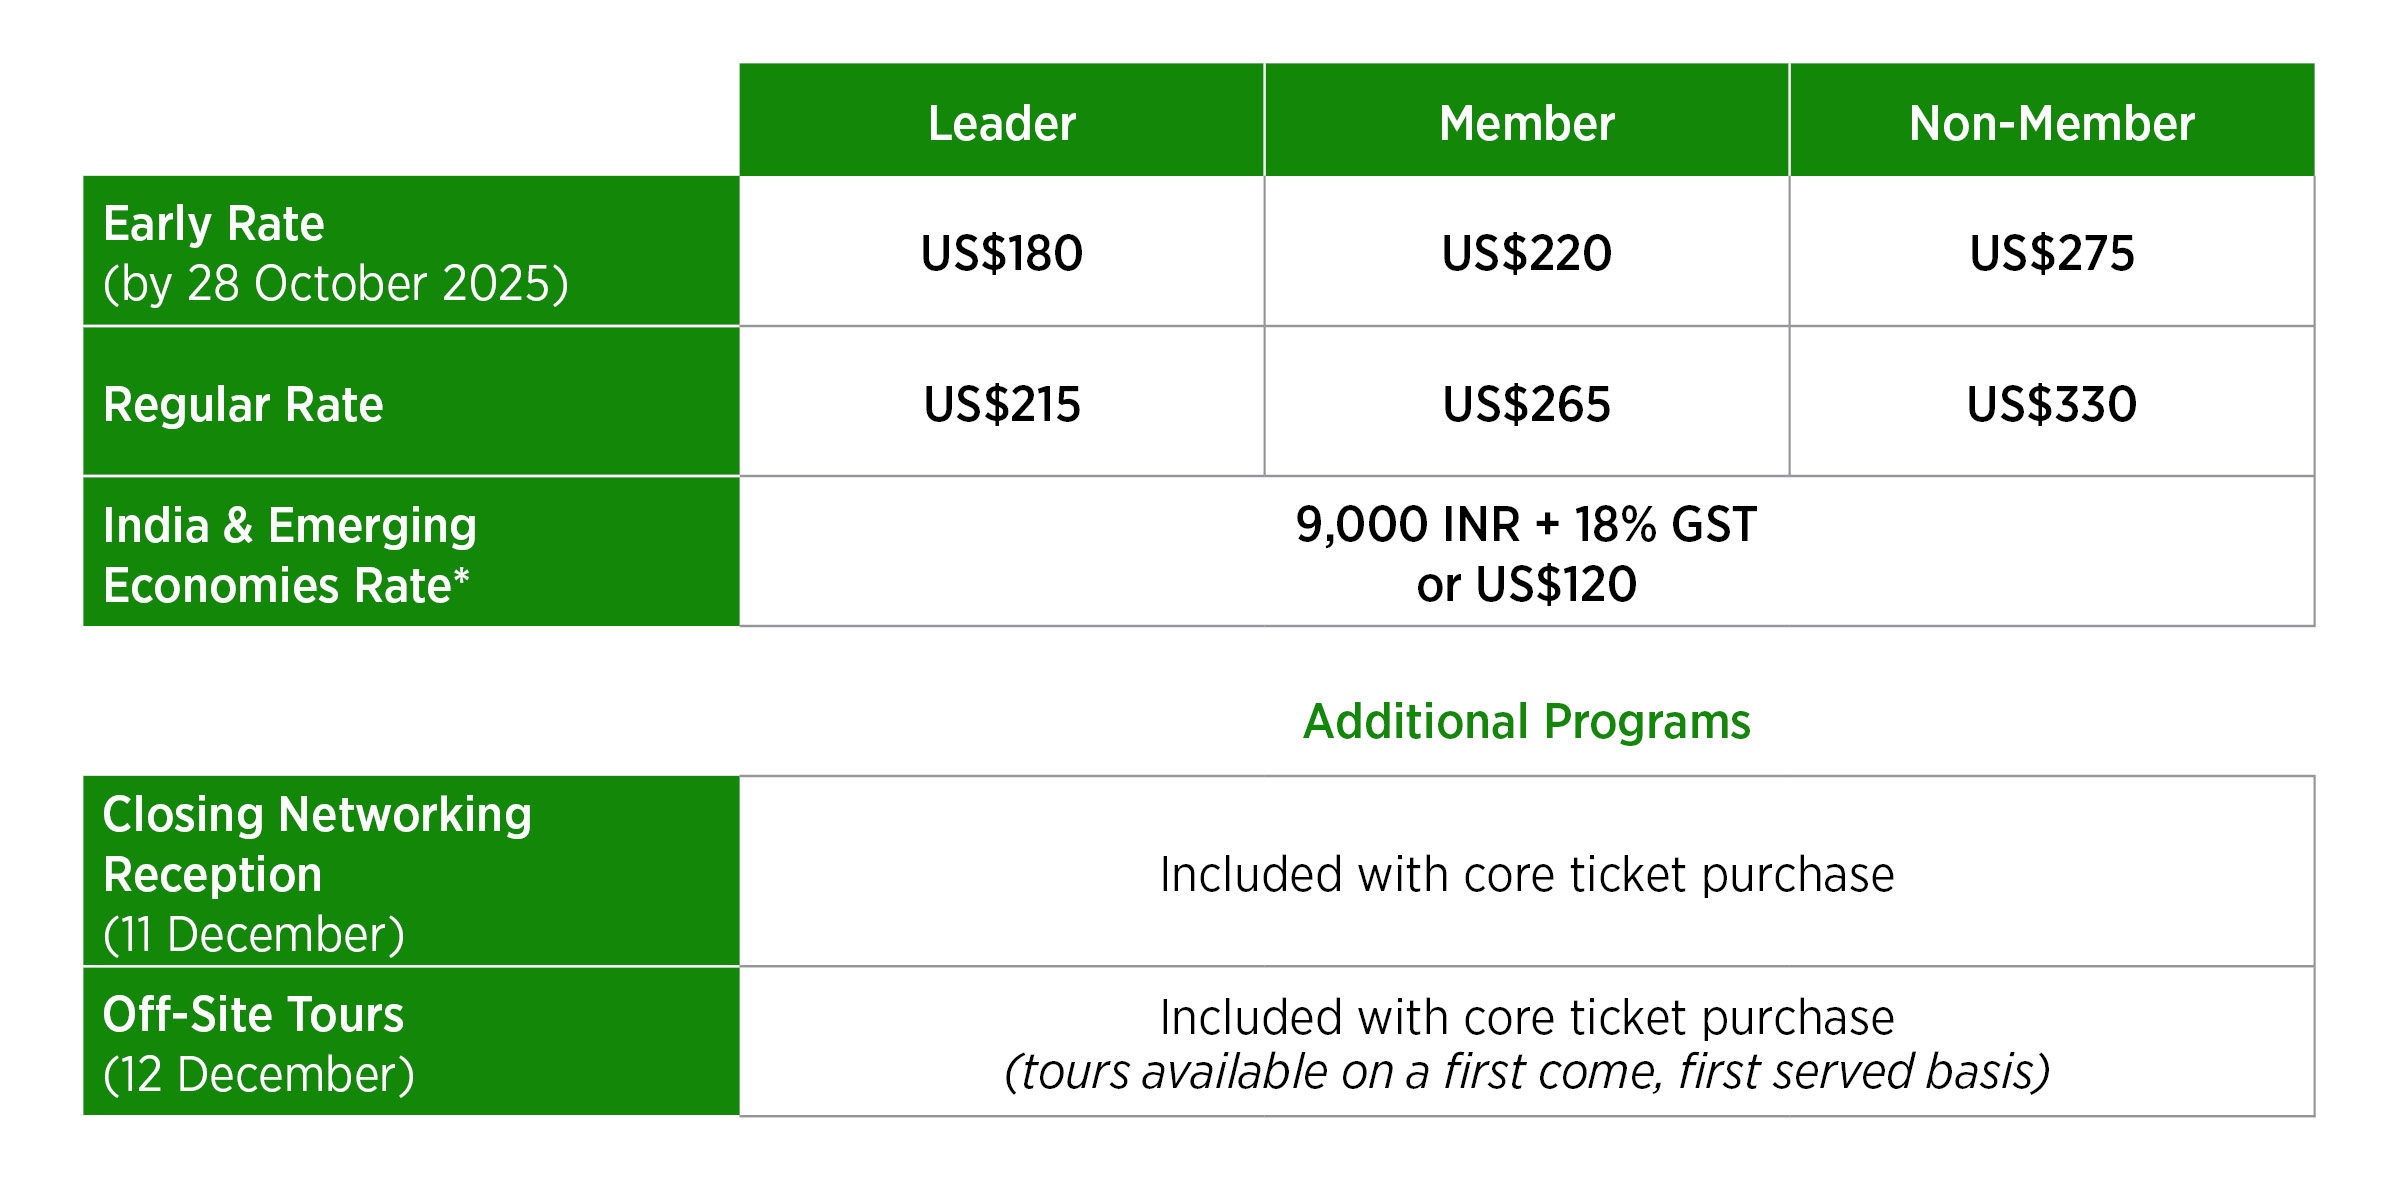The height and width of the screenshot is (1181, 2400).
Task: Click the US$275 Non-Member early price
Action: pyautogui.click(x=2051, y=253)
